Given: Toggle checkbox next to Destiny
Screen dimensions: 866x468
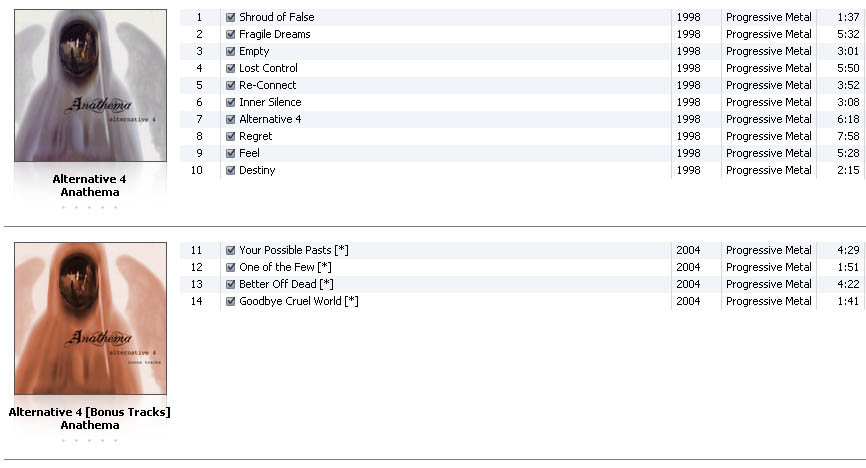Looking at the screenshot, I should (231, 170).
